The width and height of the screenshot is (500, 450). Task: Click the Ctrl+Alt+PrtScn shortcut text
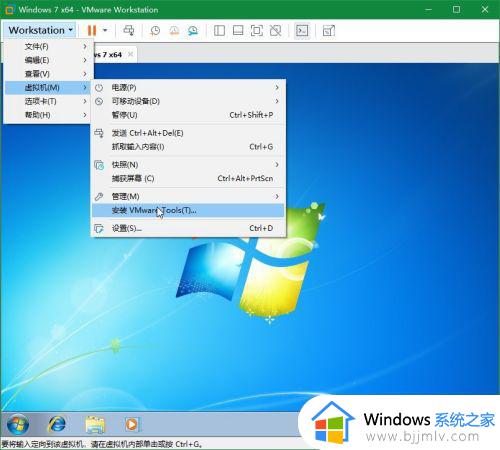(x=245, y=178)
